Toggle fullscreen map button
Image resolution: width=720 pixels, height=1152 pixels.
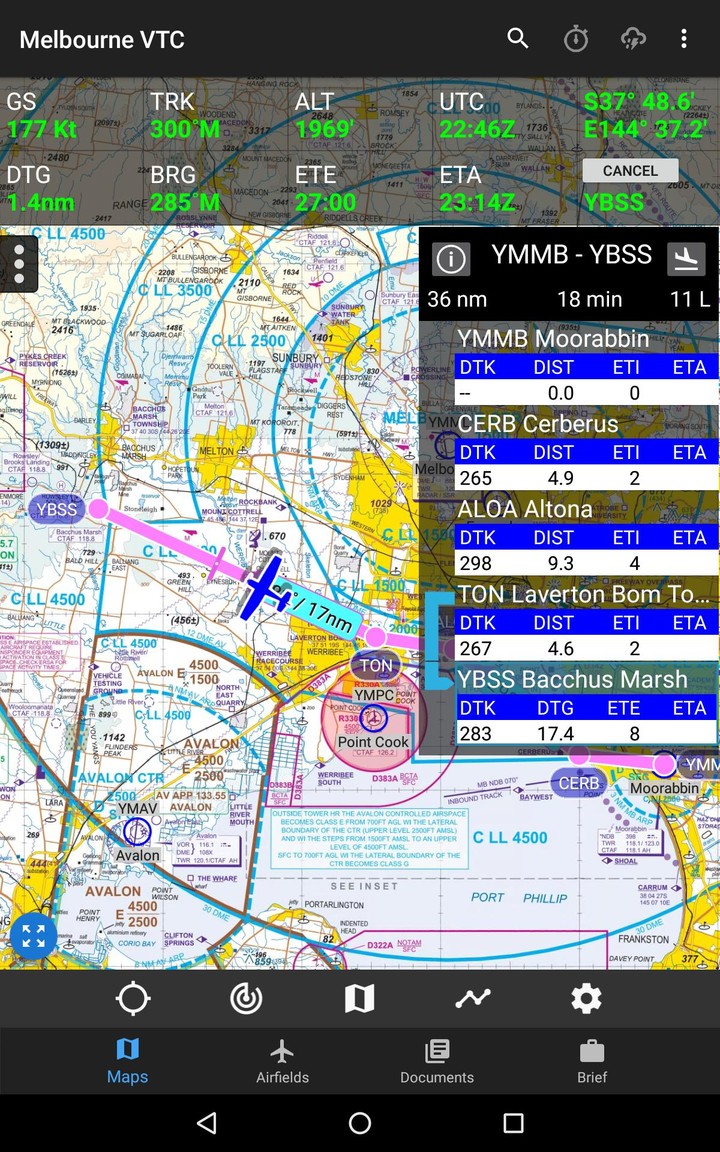click(x=33, y=937)
